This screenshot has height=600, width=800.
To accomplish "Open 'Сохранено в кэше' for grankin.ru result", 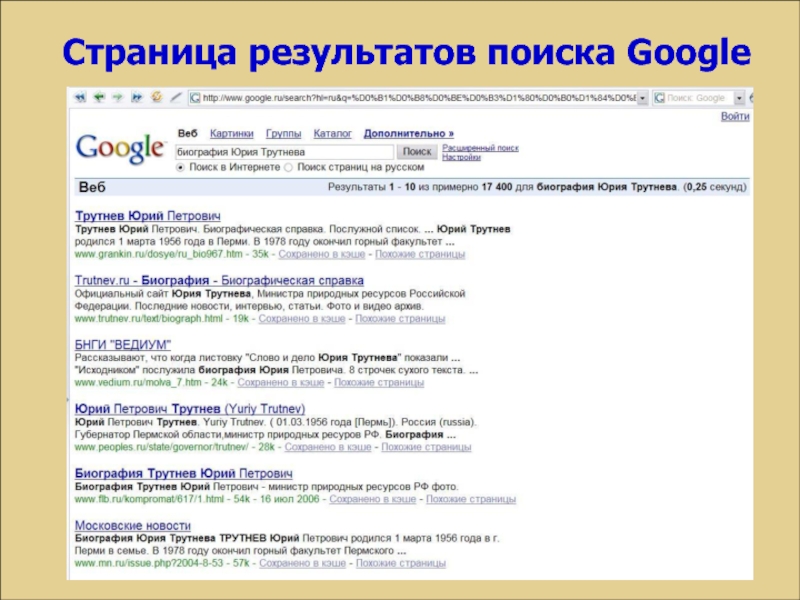I will pos(321,254).
